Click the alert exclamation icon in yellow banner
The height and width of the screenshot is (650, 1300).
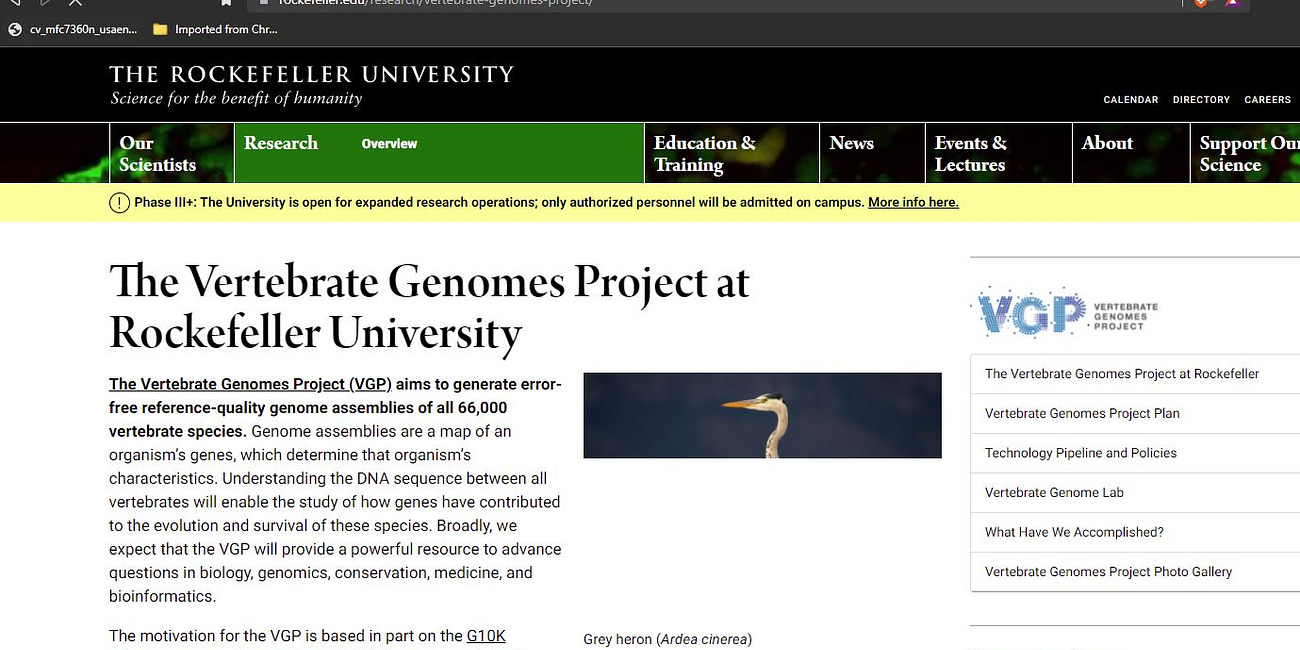(119, 203)
